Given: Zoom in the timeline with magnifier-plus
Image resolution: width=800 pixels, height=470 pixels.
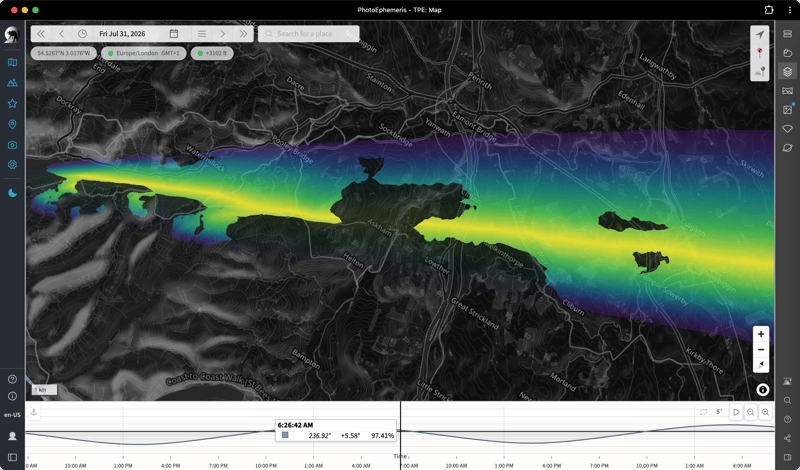Looking at the screenshot, I should coord(765,412).
